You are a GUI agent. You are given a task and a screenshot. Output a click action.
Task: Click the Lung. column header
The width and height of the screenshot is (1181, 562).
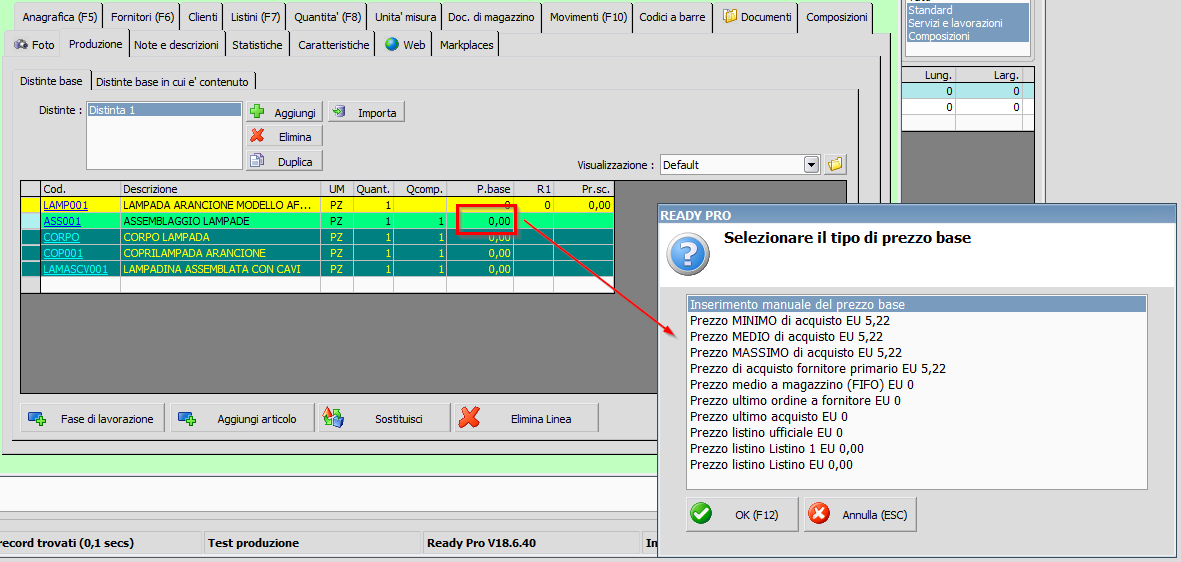(928, 75)
